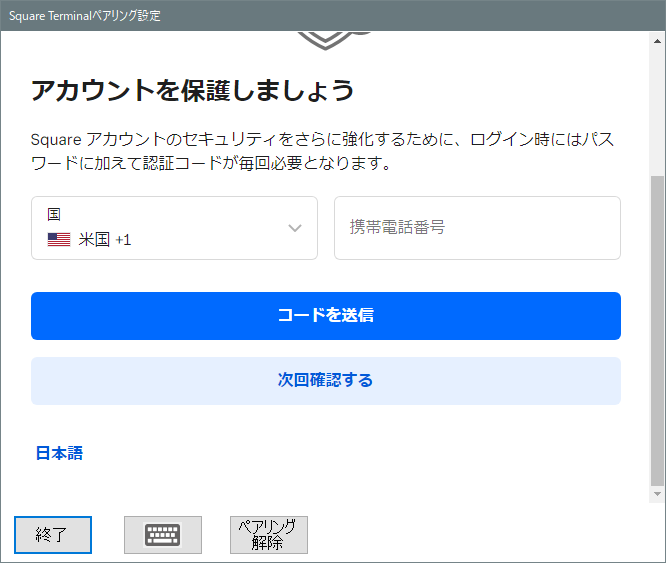Image resolution: width=666 pixels, height=563 pixels.
Task: Open the on-screen keyboard icon button
Action: point(162,535)
